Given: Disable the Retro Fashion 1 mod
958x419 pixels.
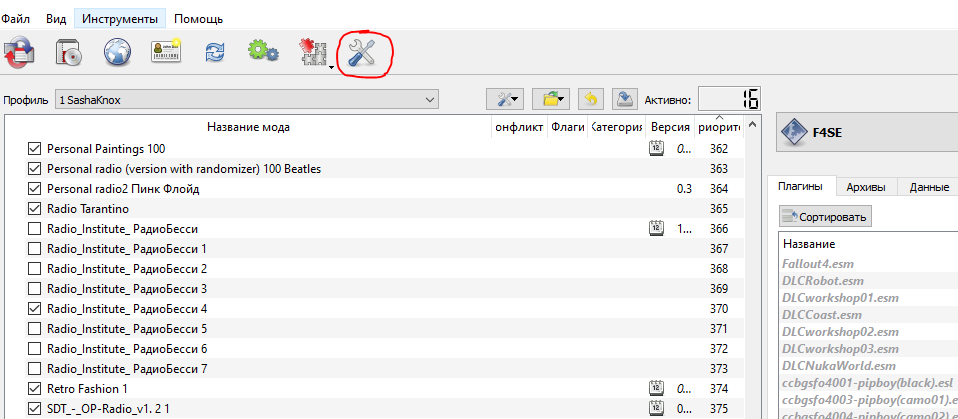Looking at the screenshot, I should pyautogui.click(x=34, y=388).
